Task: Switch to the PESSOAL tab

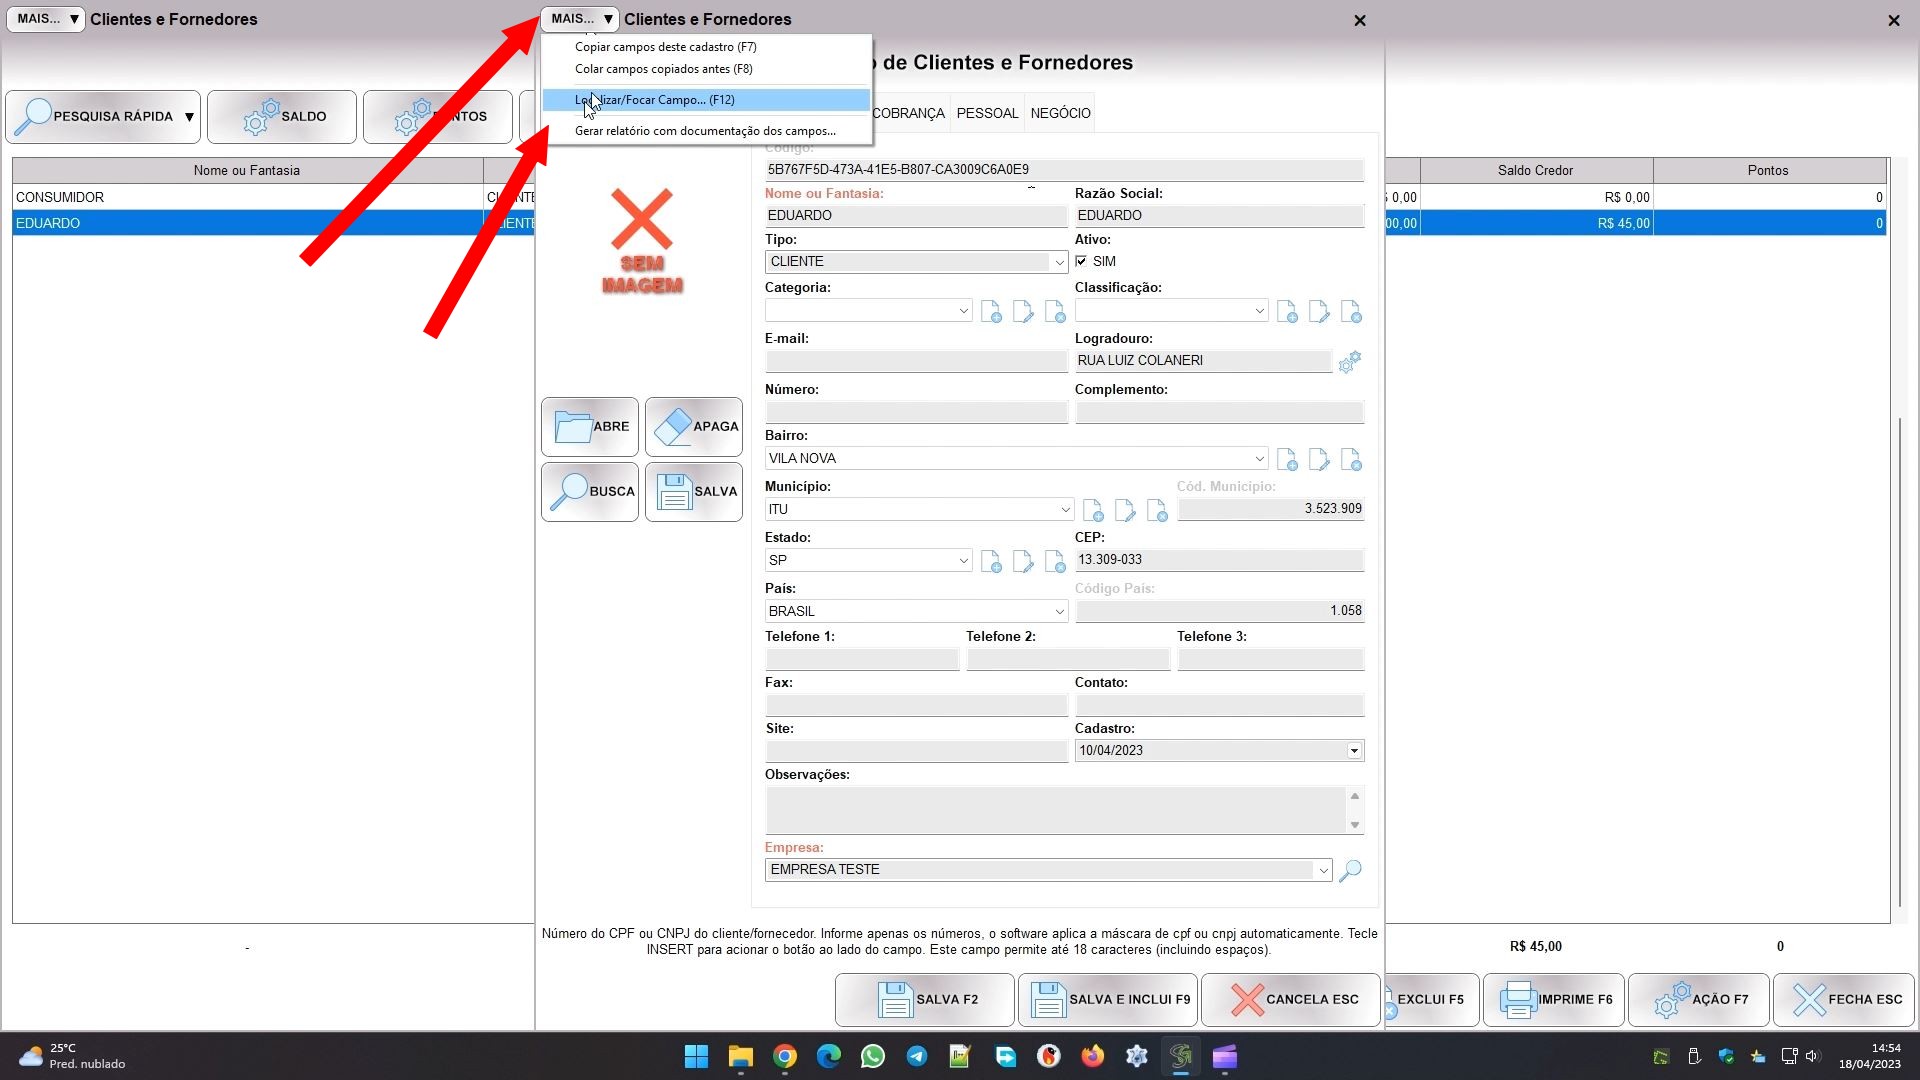Action: pos(987,113)
